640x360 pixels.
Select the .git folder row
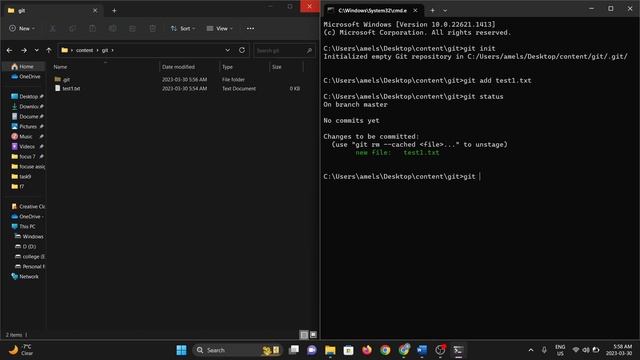(178, 80)
